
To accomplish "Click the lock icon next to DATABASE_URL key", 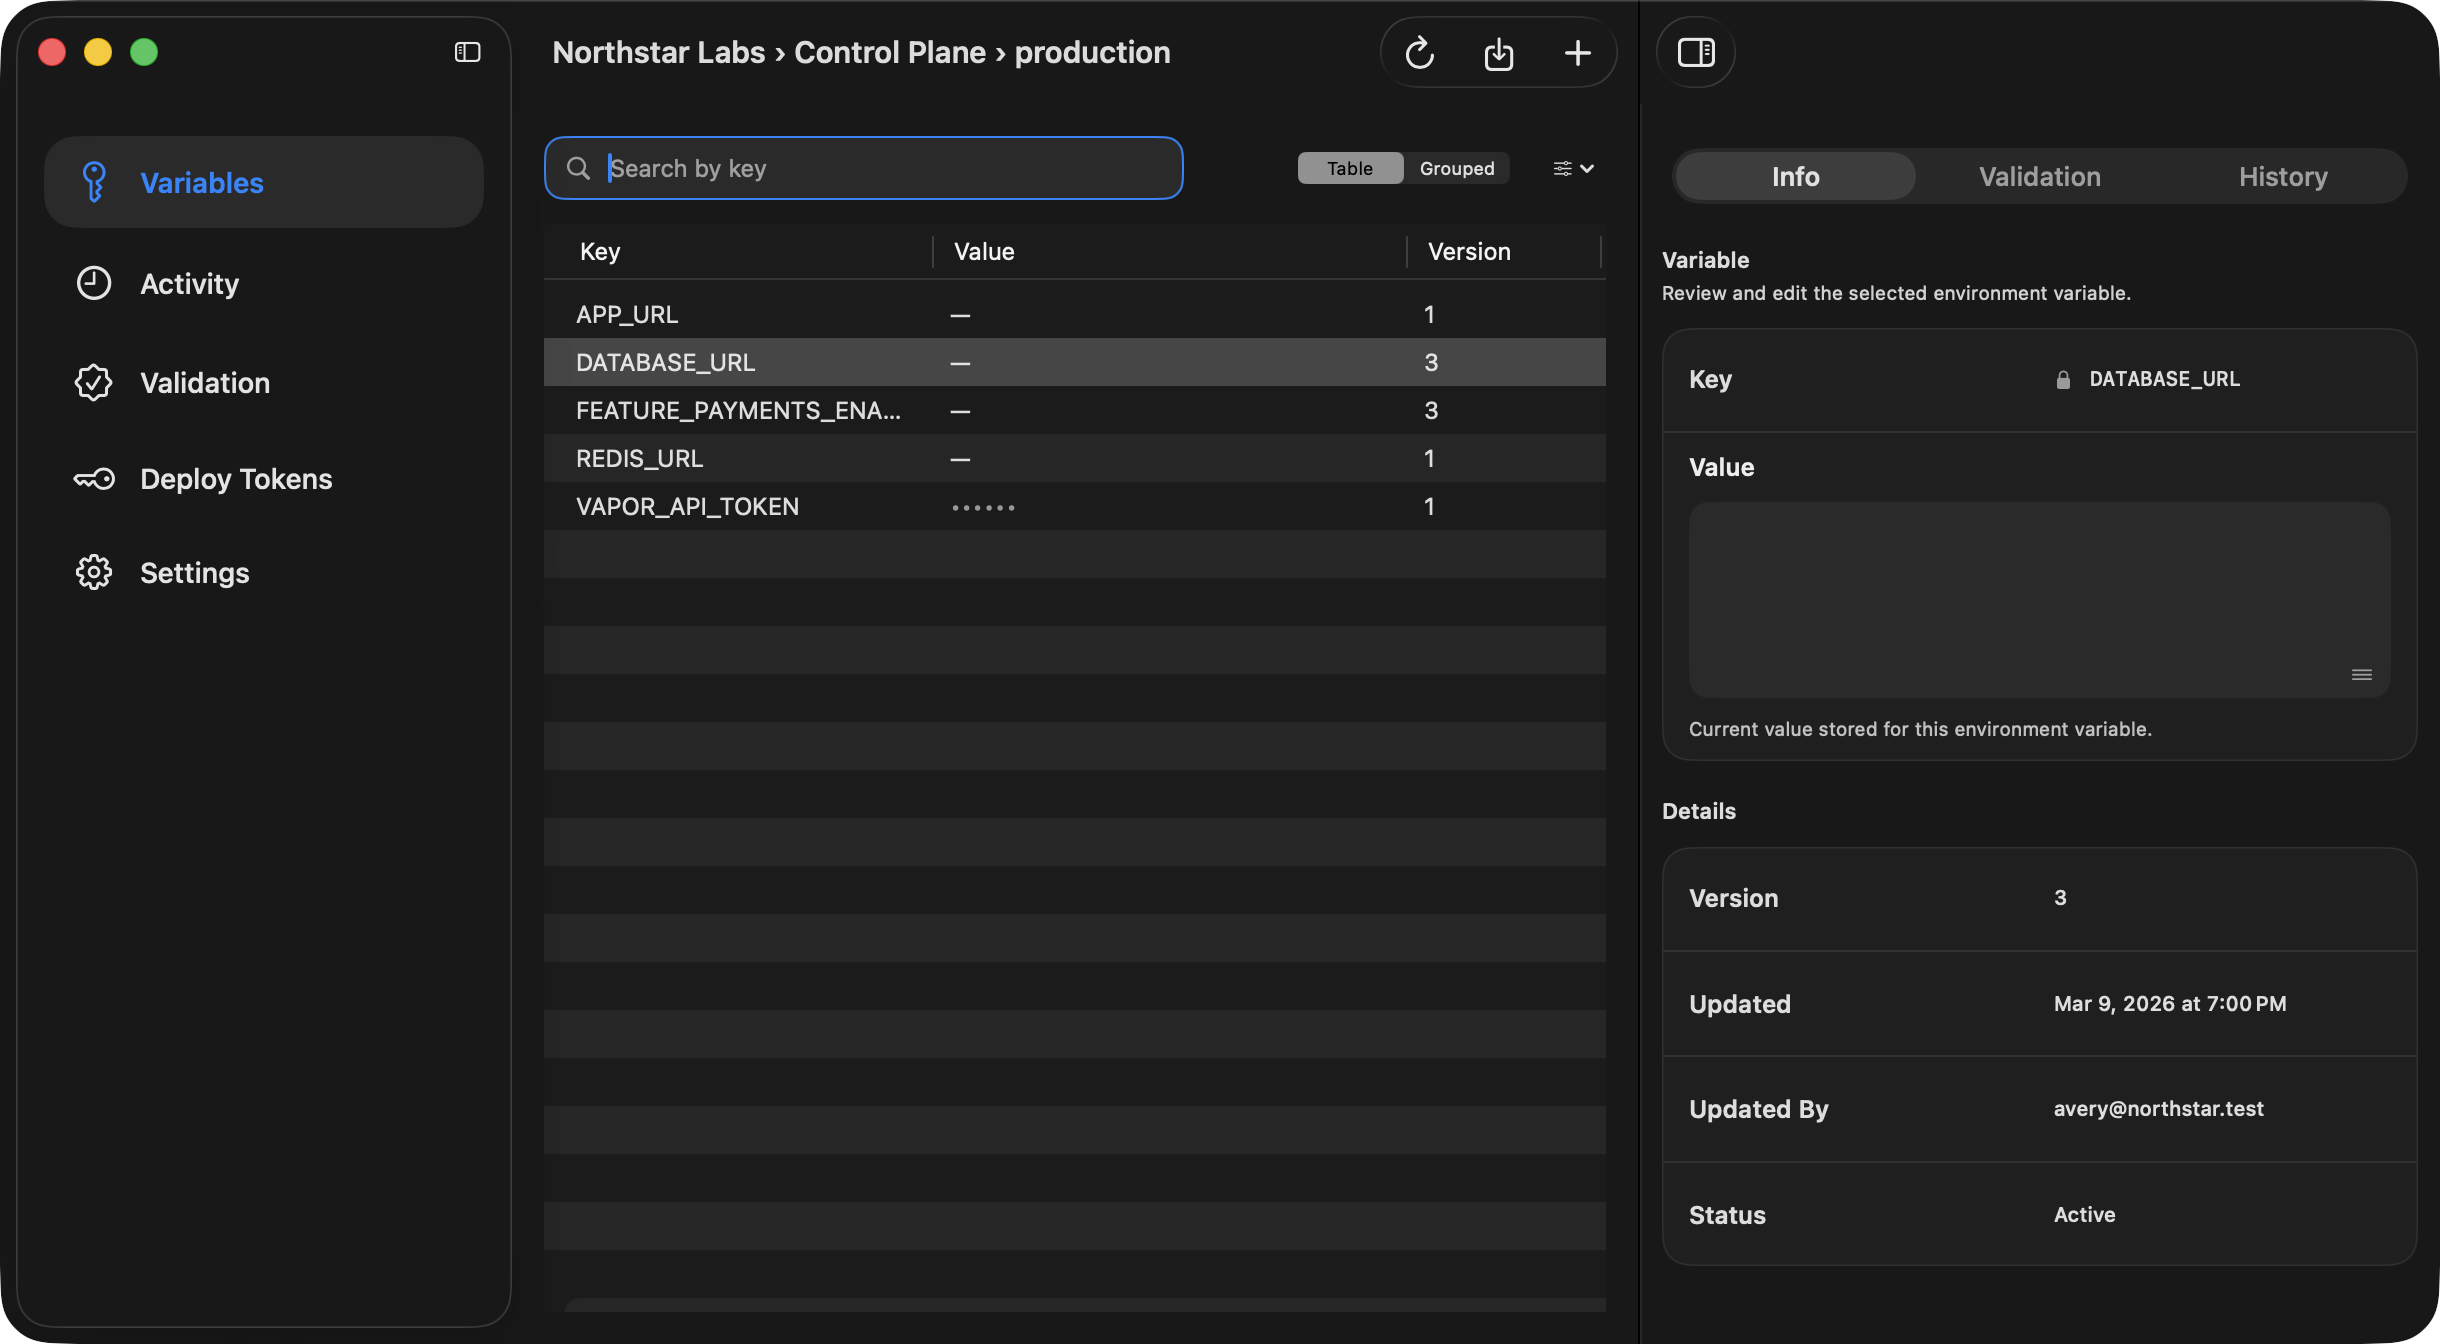I will [x=2063, y=378].
